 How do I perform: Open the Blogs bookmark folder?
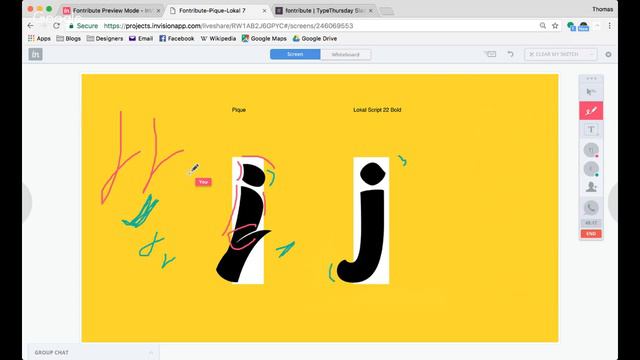click(x=69, y=38)
